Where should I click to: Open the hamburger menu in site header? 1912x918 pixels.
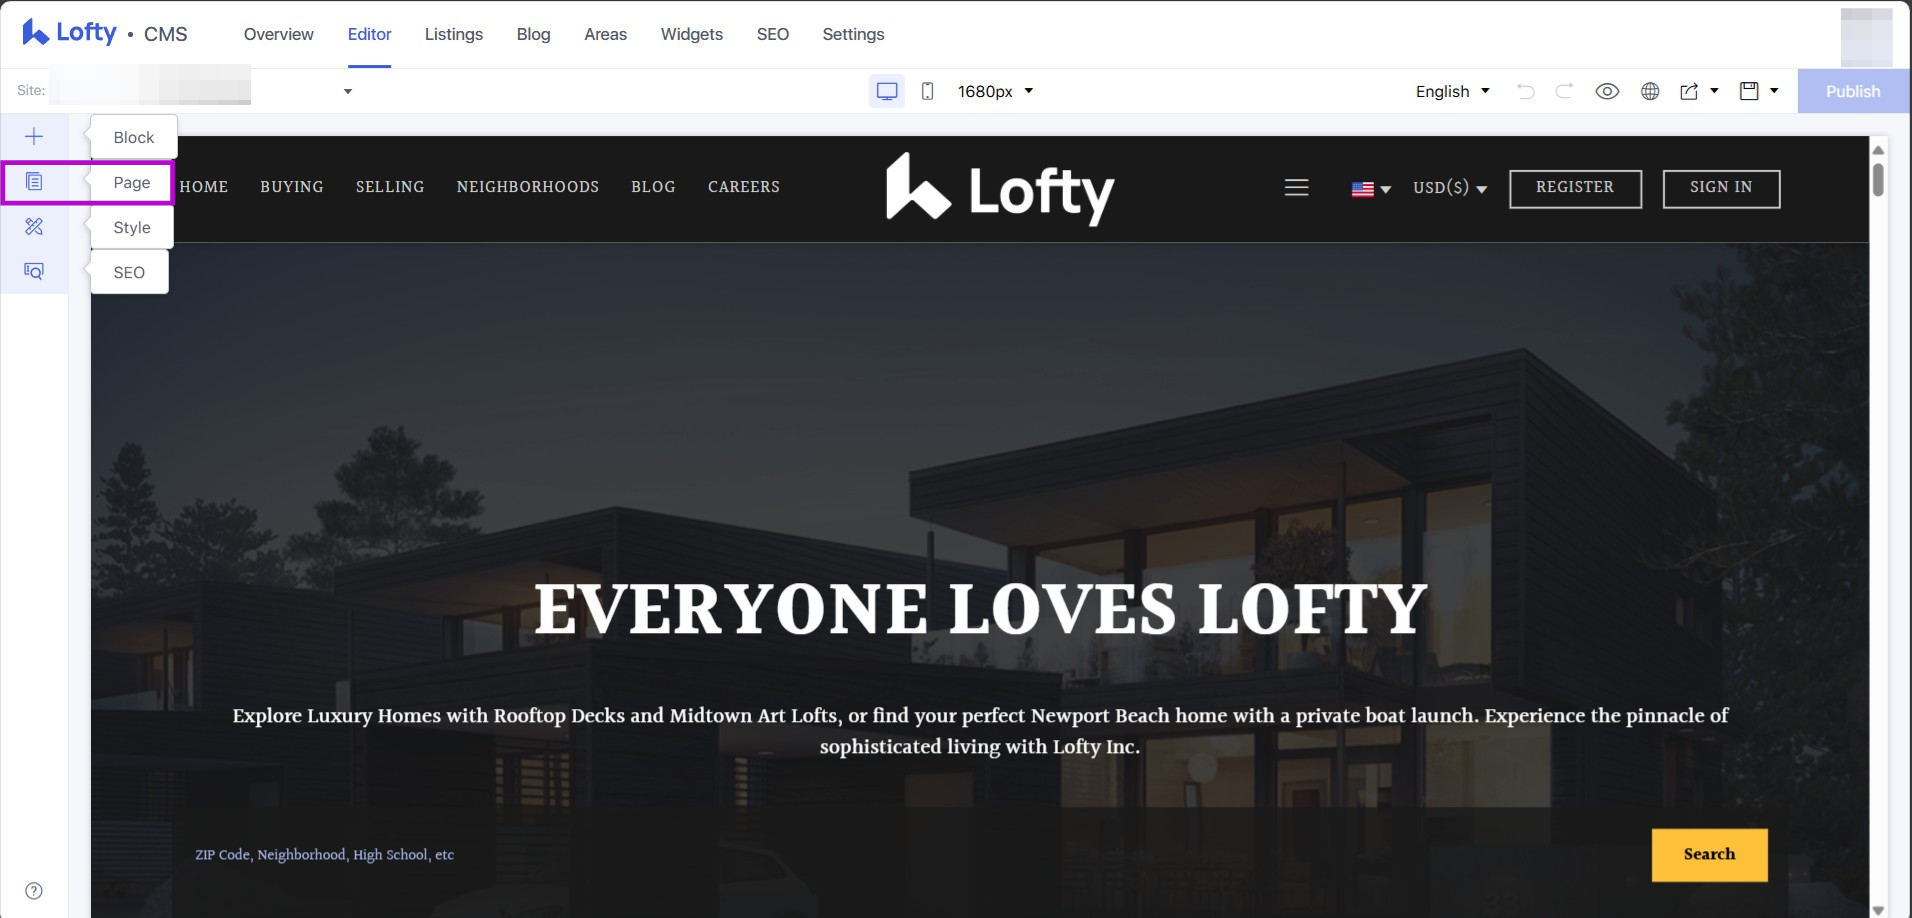[x=1296, y=188]
